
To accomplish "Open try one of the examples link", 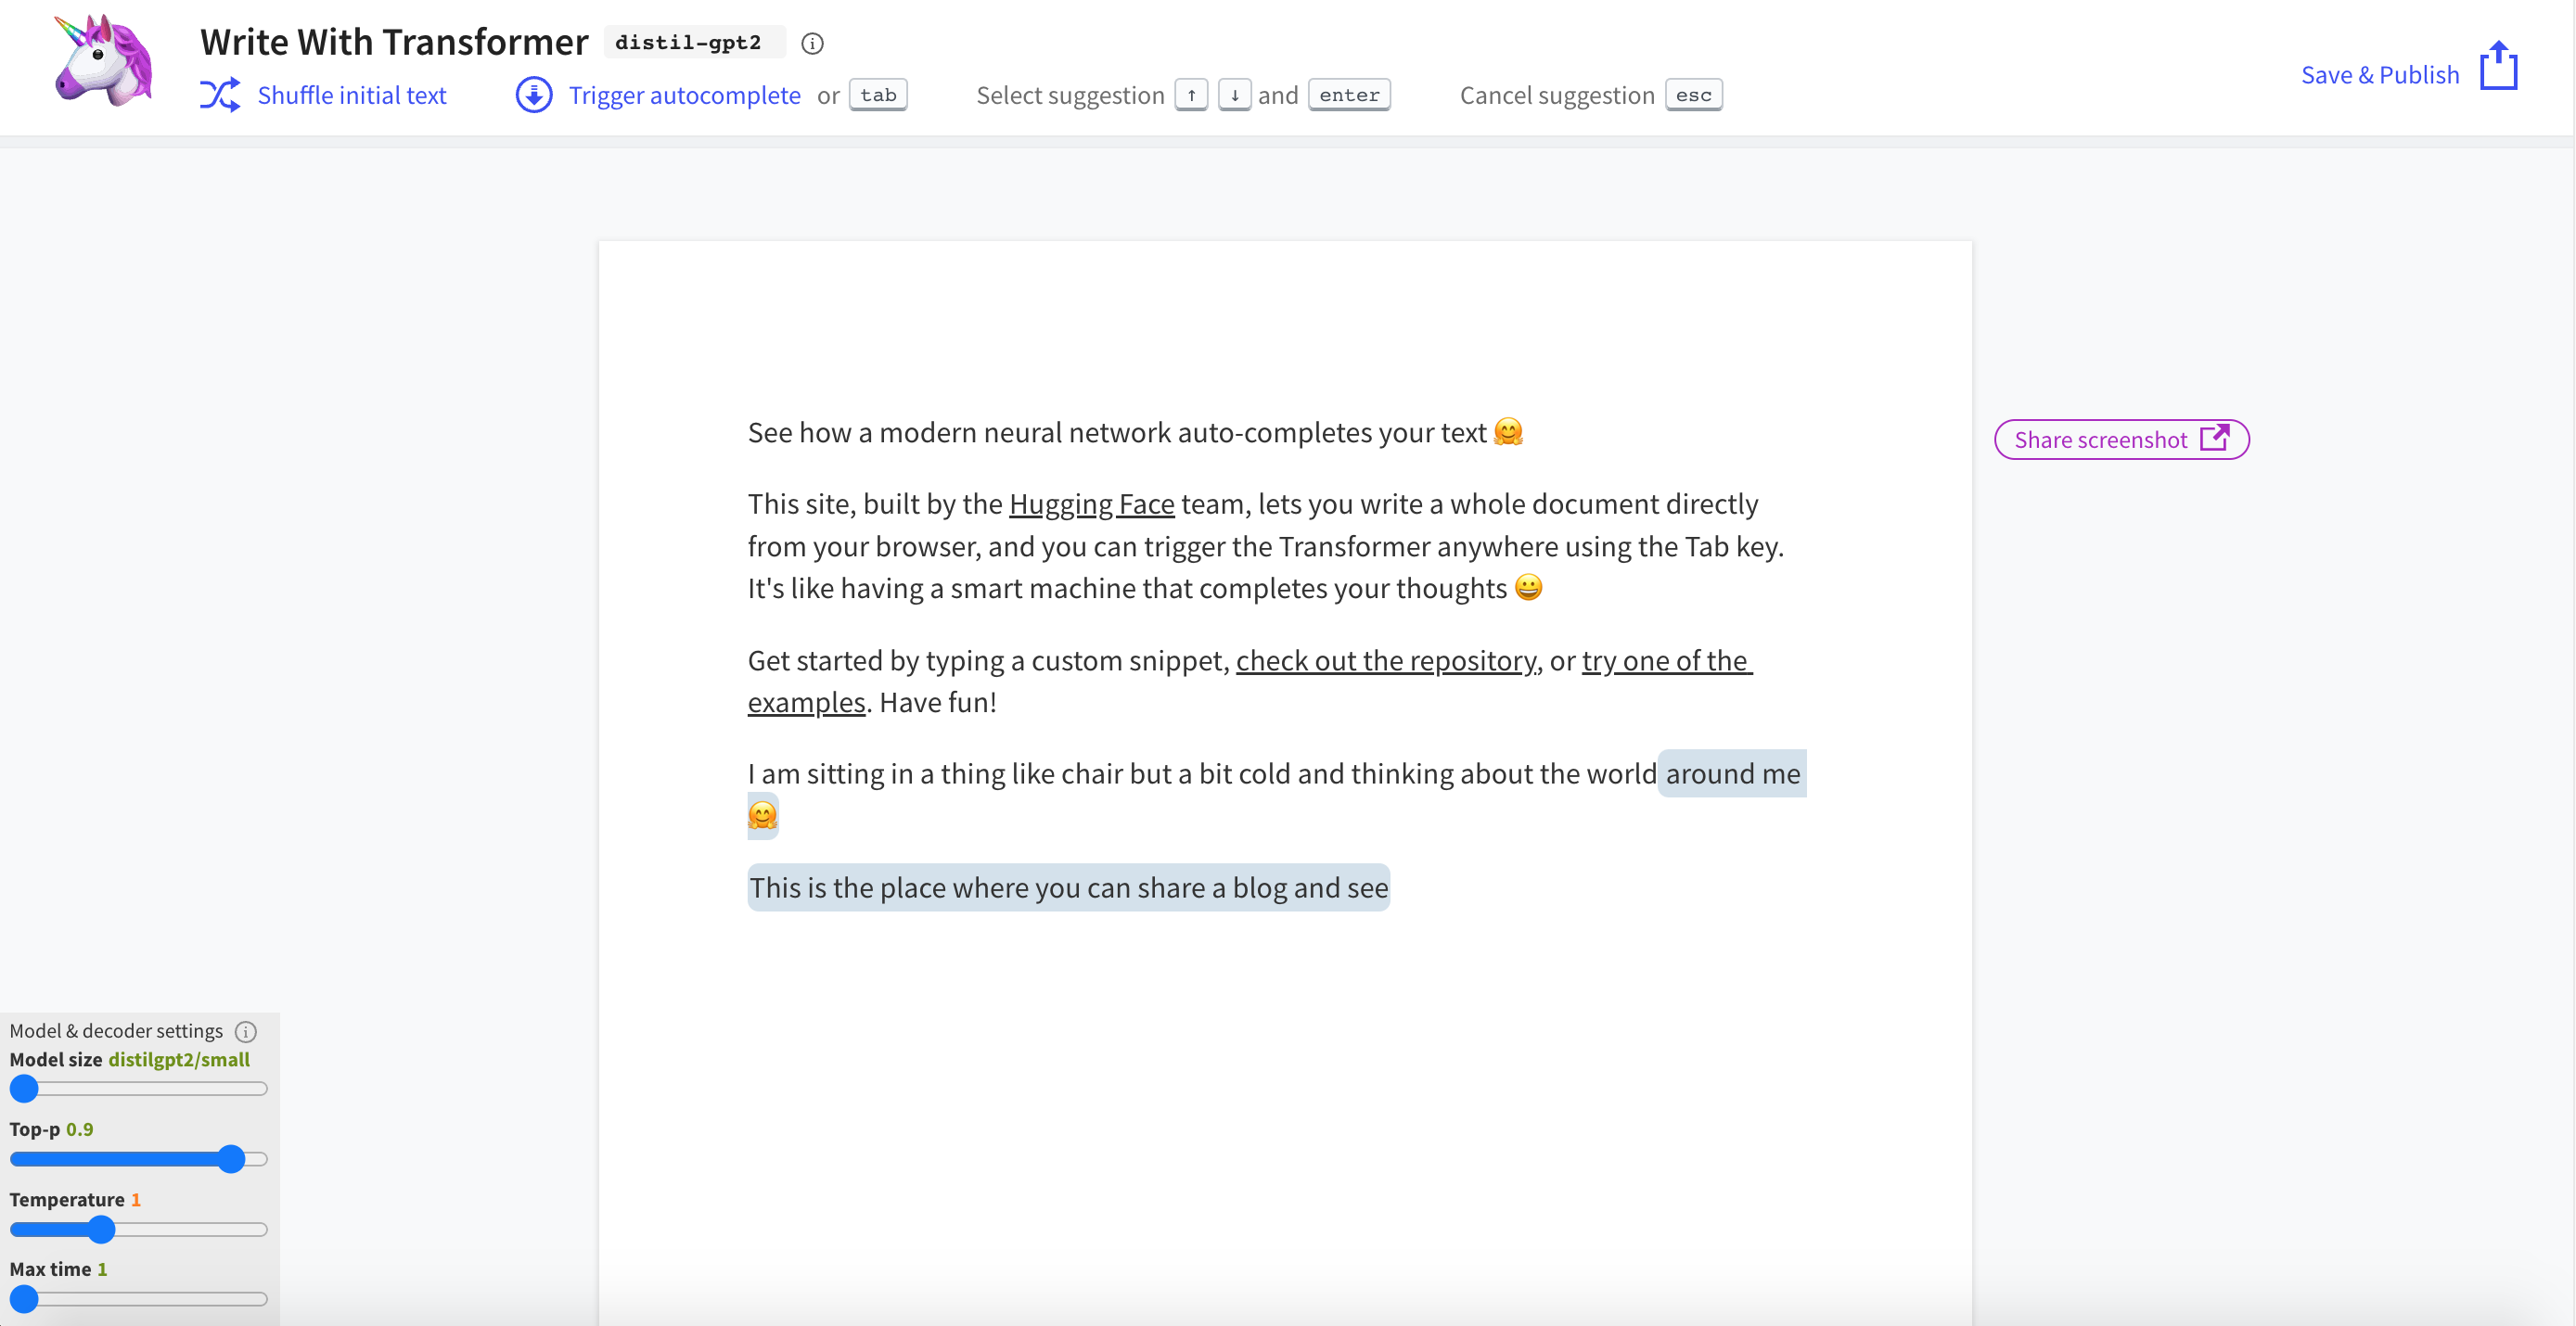I will [1666, 661].
